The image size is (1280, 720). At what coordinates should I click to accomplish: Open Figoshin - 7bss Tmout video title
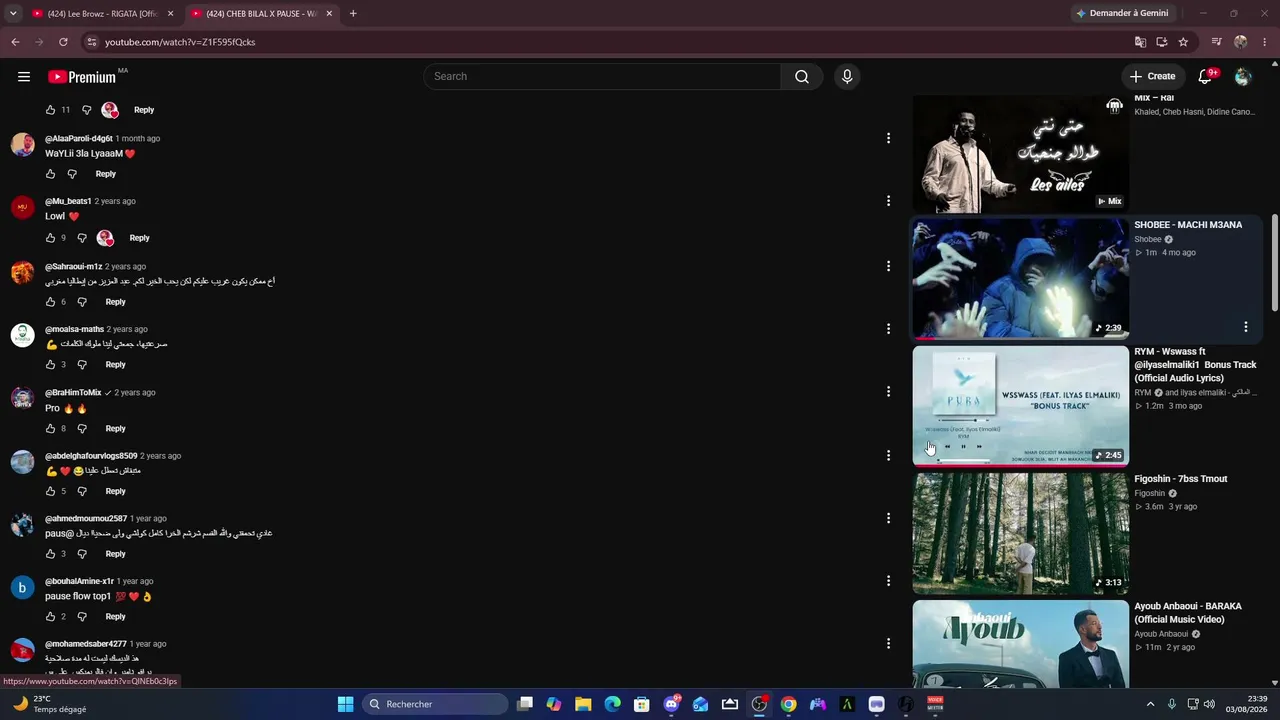click(1181, 479)
